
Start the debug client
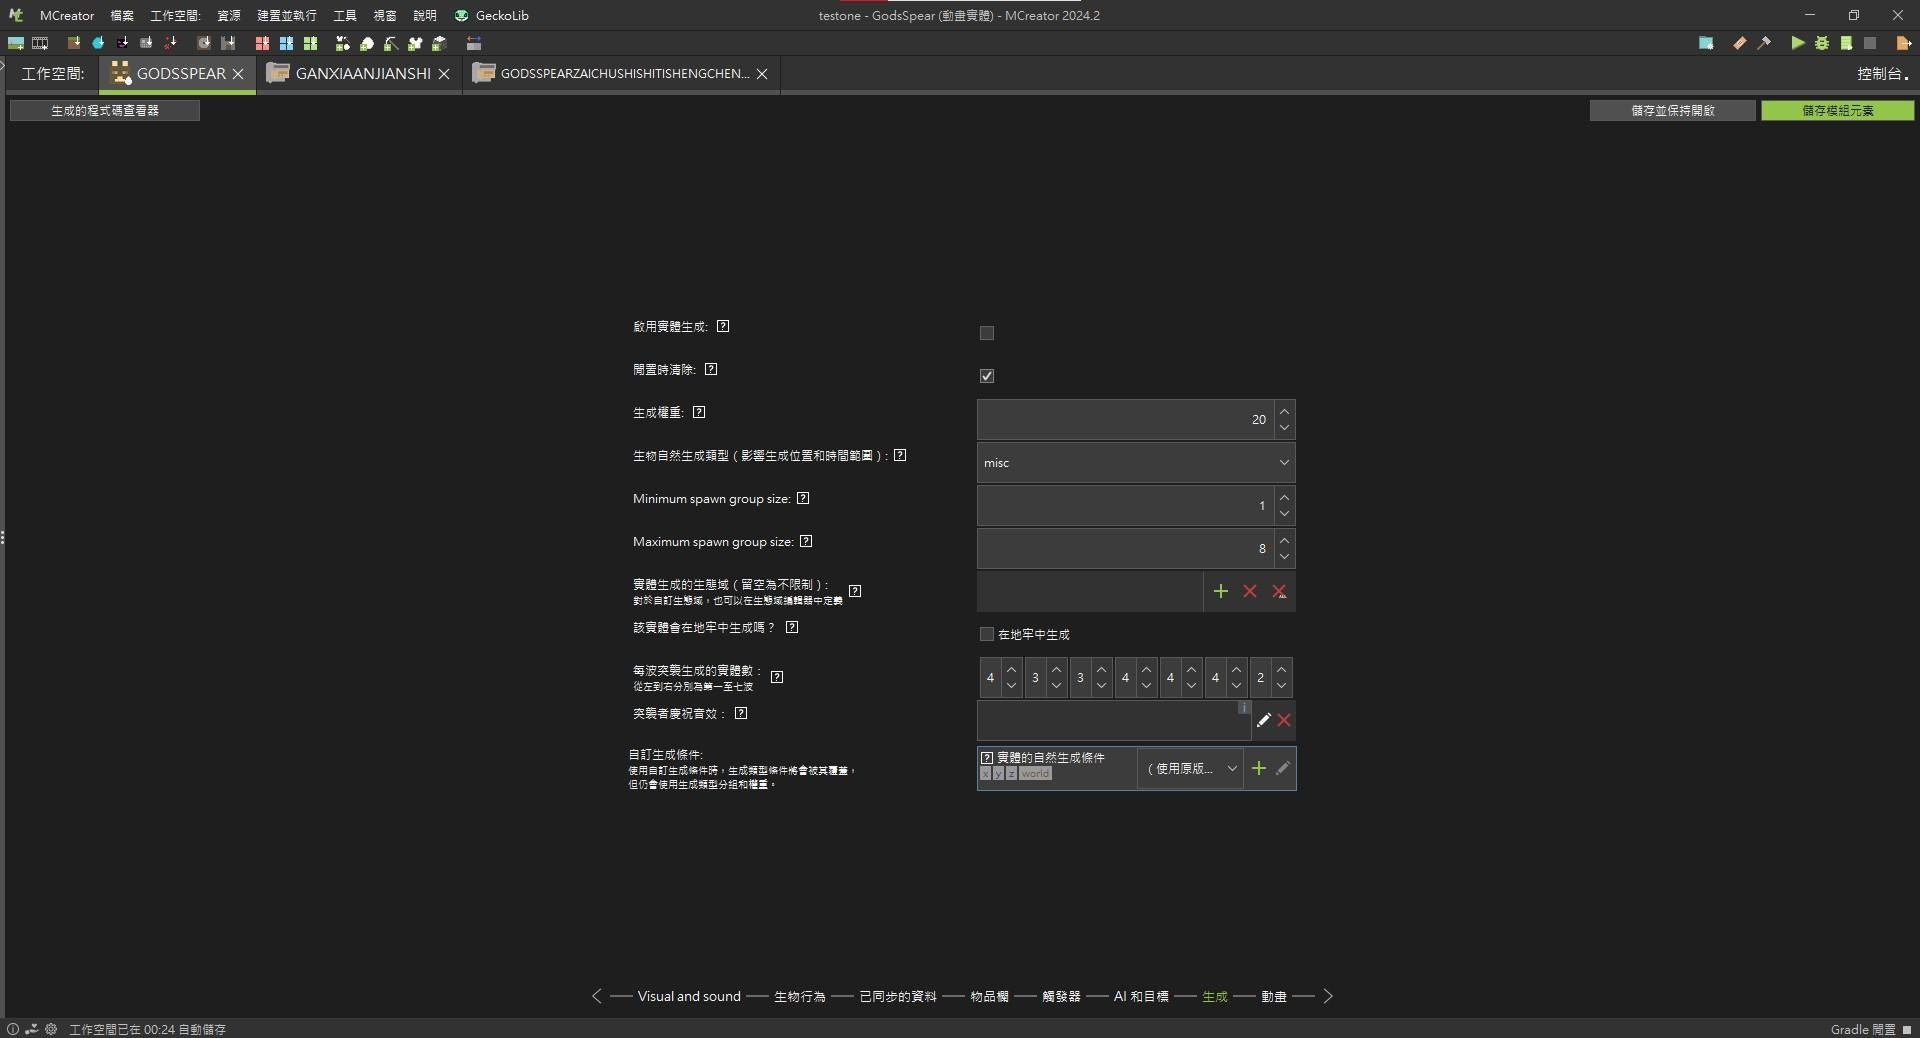(1823, 43)
